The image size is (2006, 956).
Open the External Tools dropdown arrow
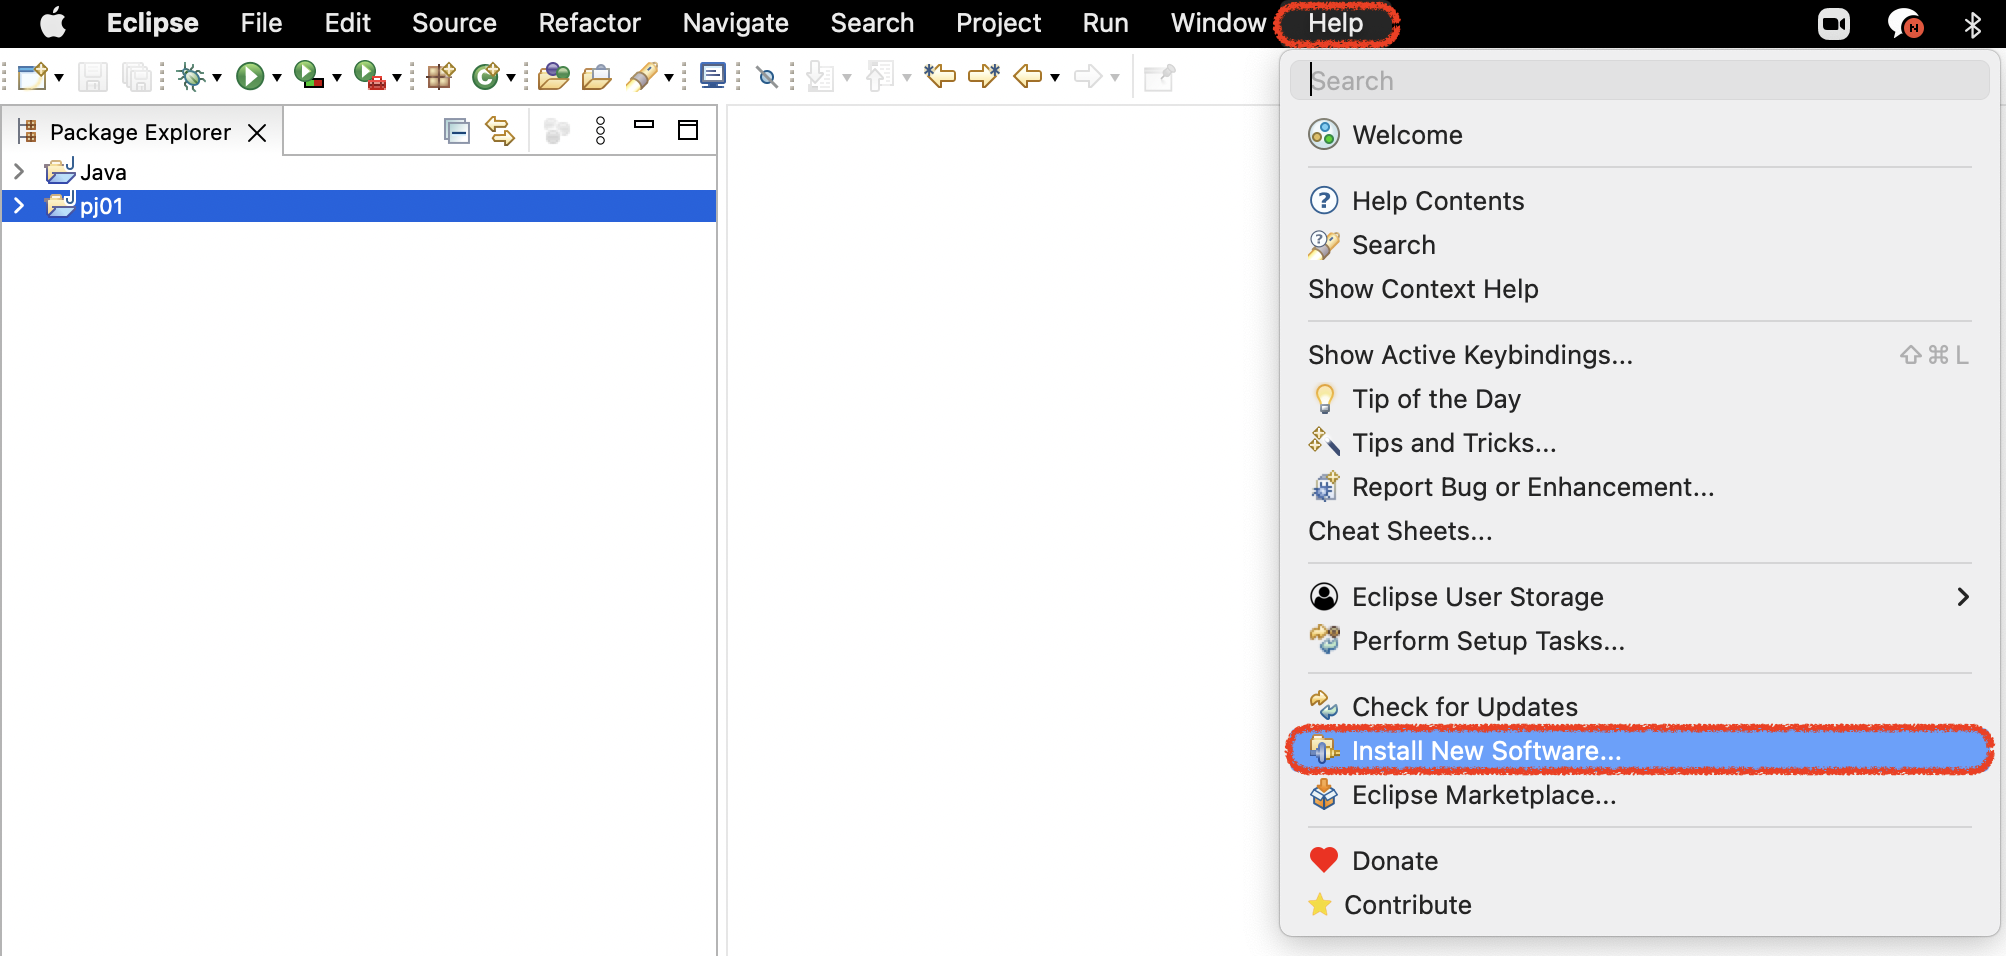click(397, 78)
